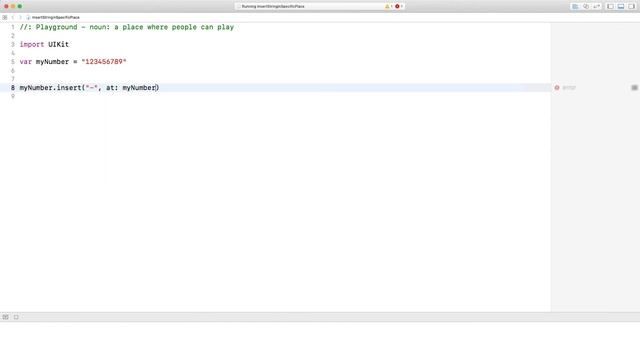Toggle the Navigator panel
640x360 pixels.
pyautogui.click(x=610, y=7)
